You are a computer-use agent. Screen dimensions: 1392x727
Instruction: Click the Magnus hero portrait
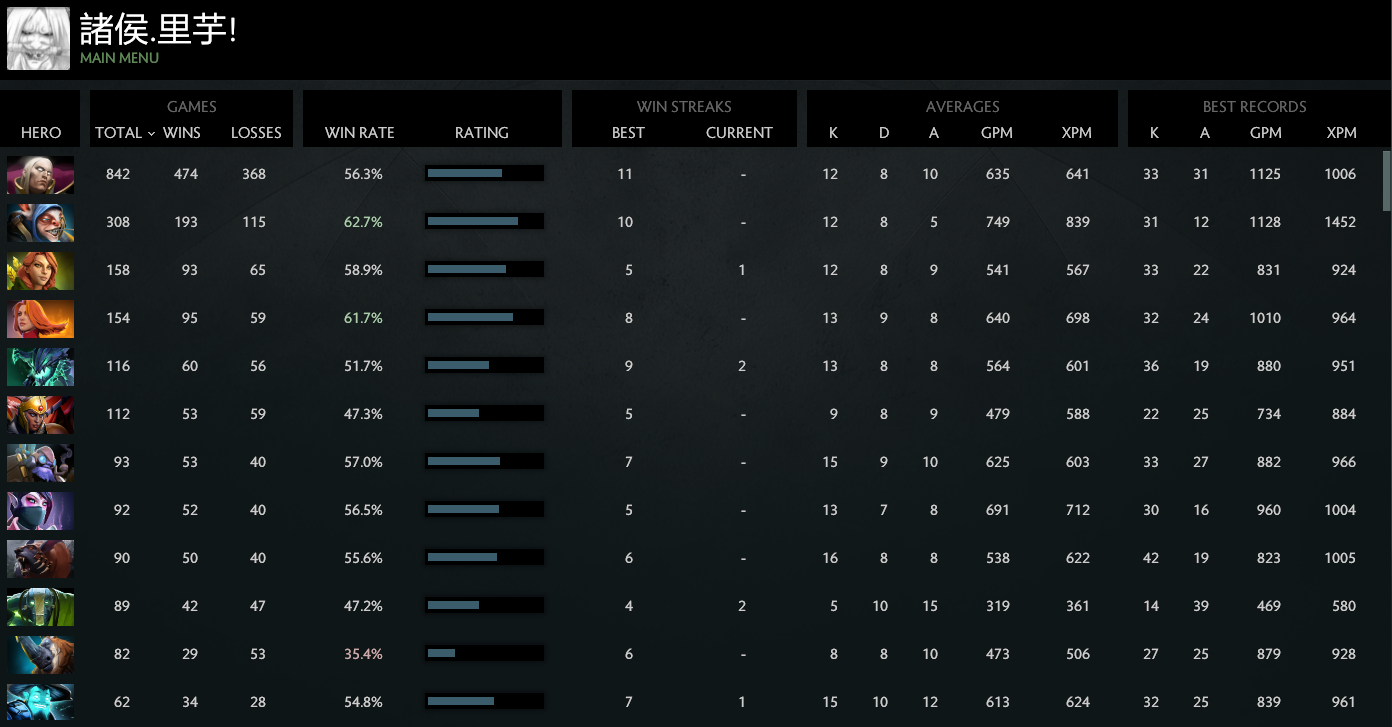point(40,654)
